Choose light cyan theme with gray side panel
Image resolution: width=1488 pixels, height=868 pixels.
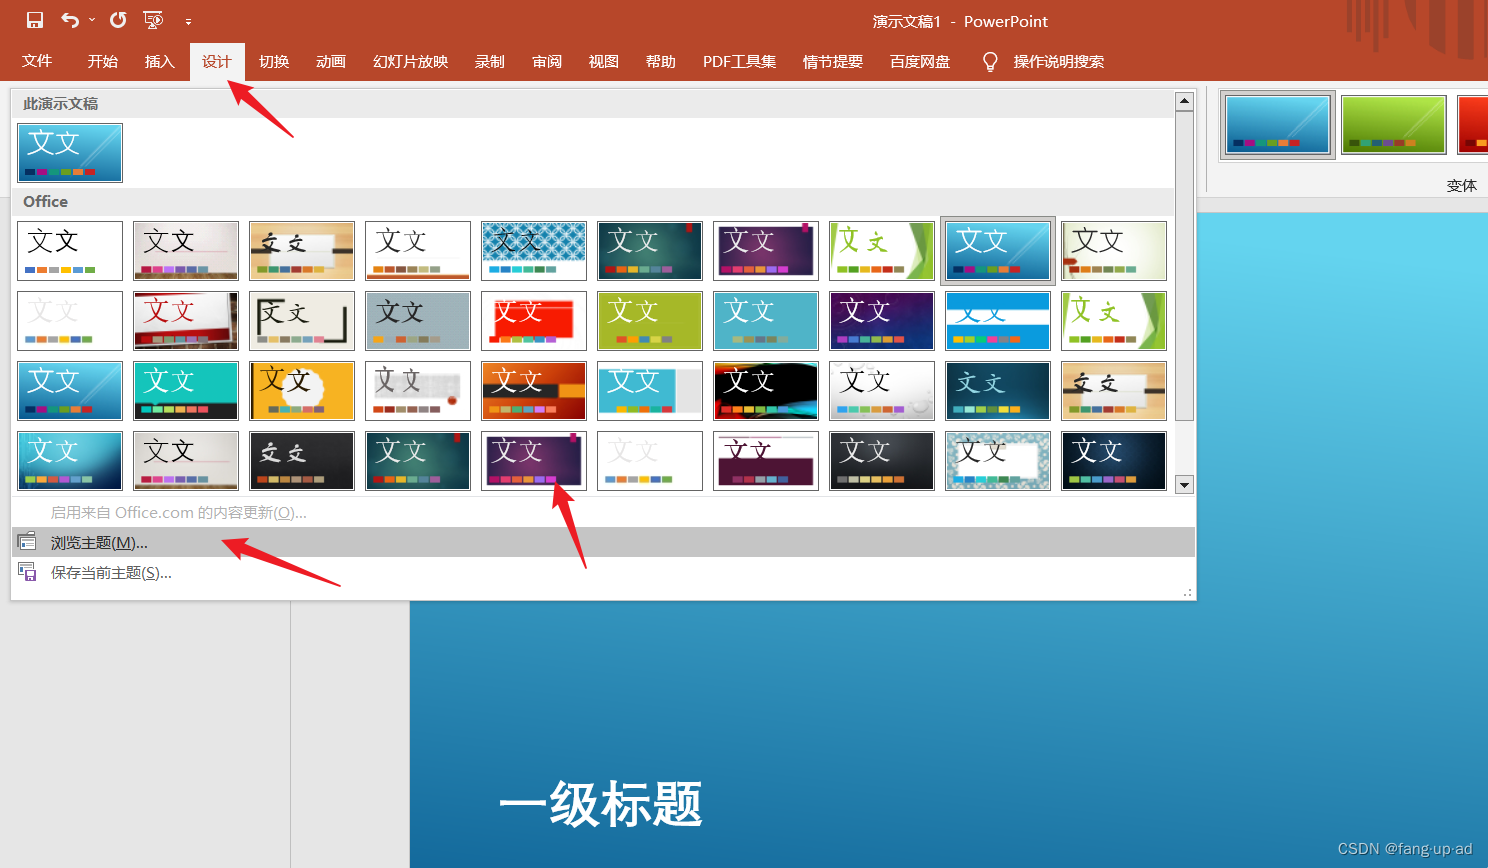click(650, 391)
